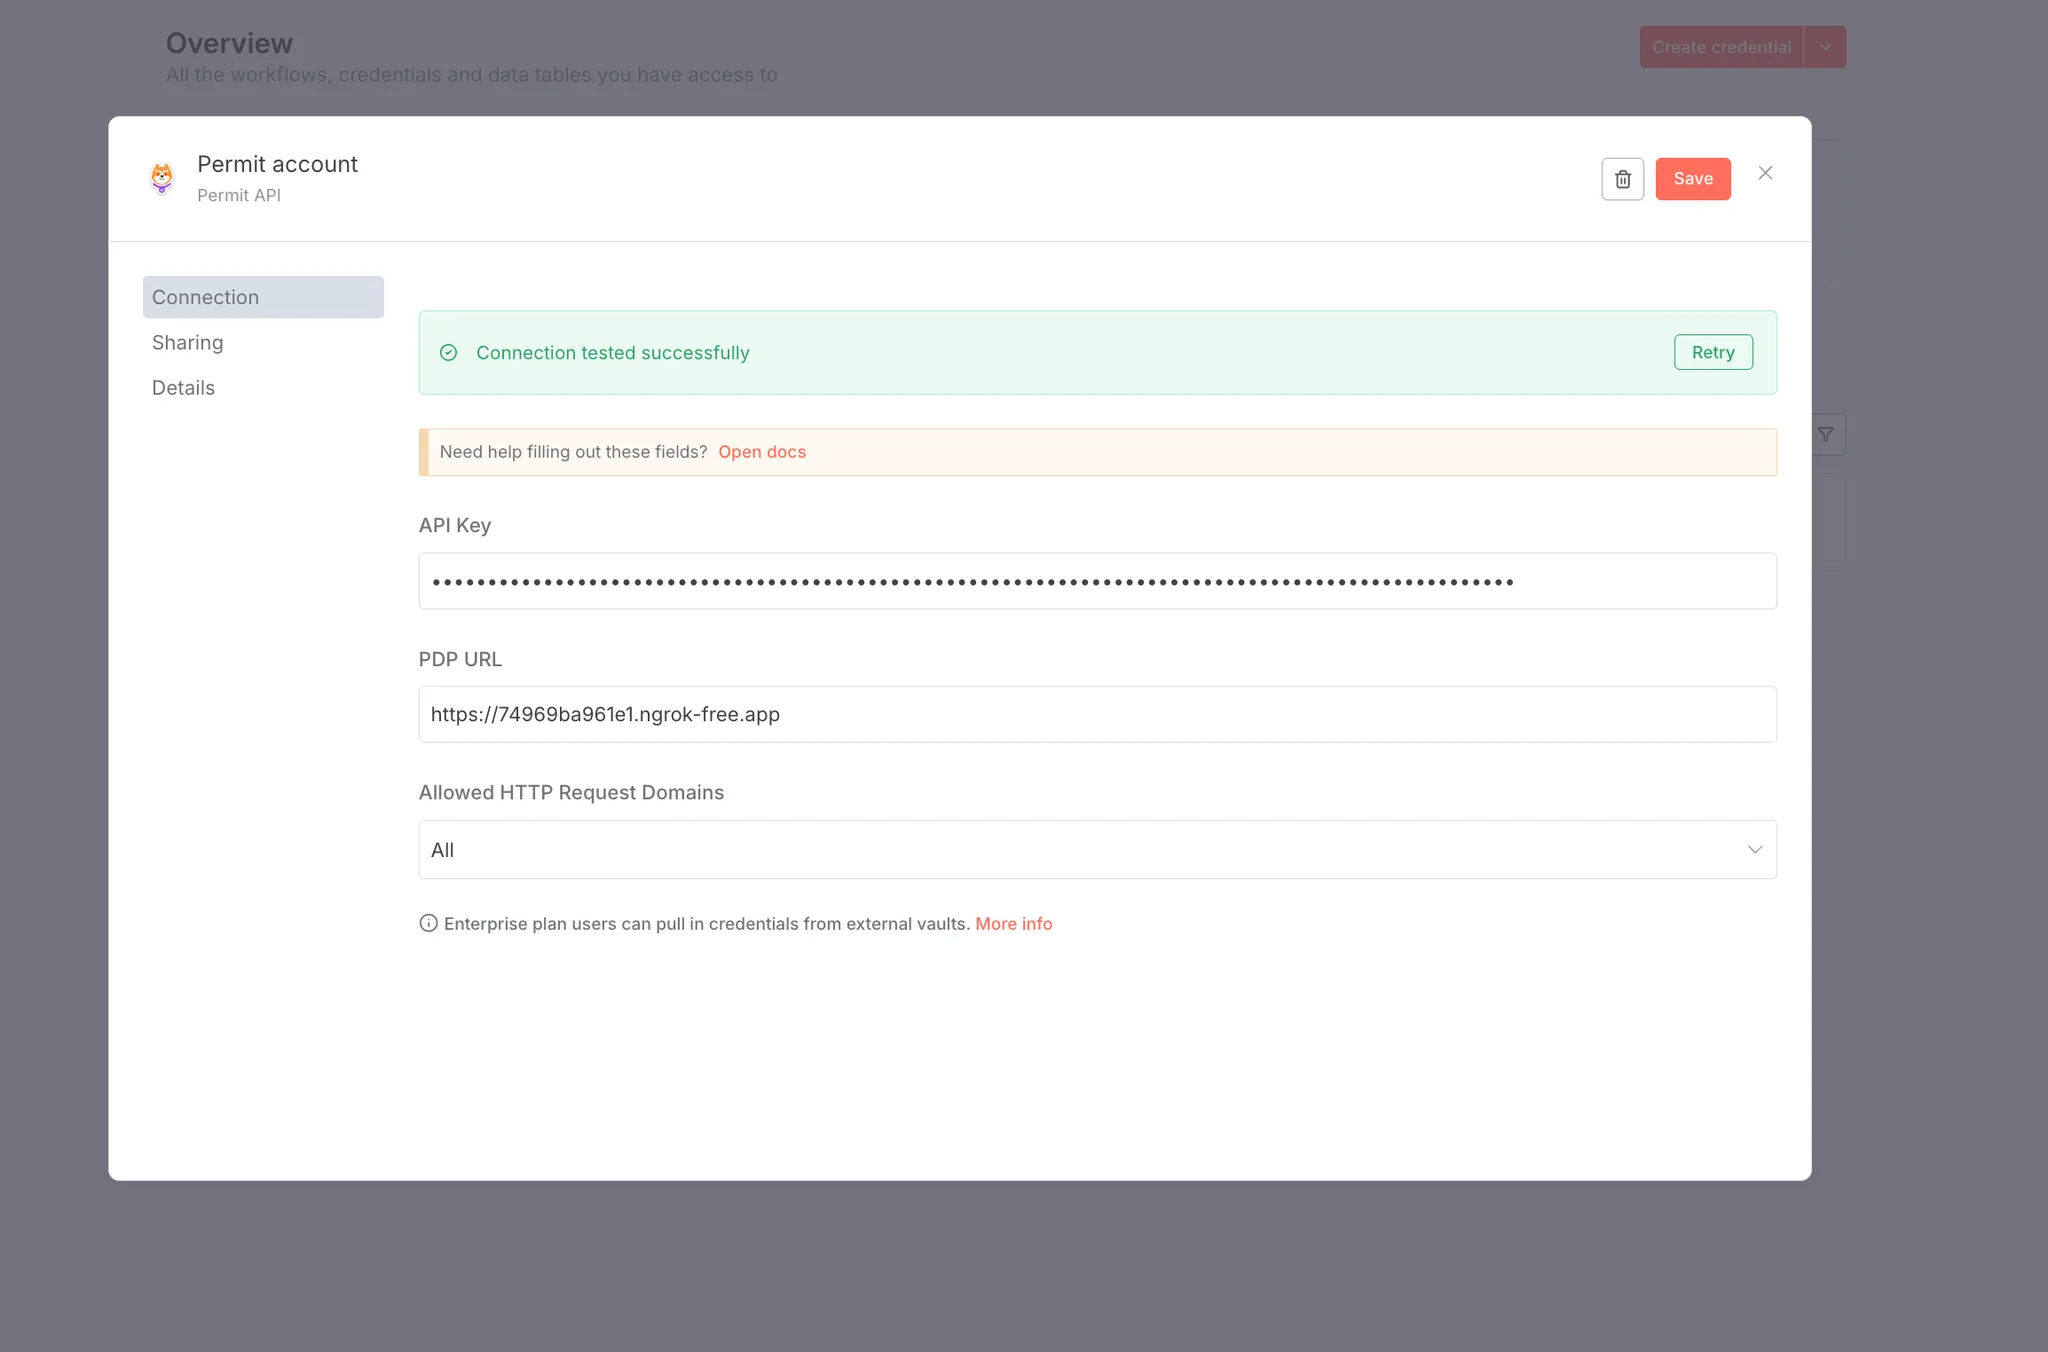
Task: Expand Allowed HTTP Request Domains chevron
Action: click(1754, 850)
